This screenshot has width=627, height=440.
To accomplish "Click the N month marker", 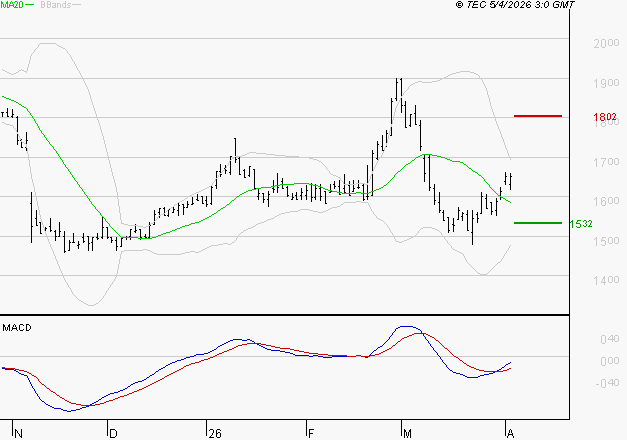I will point(18,433).
